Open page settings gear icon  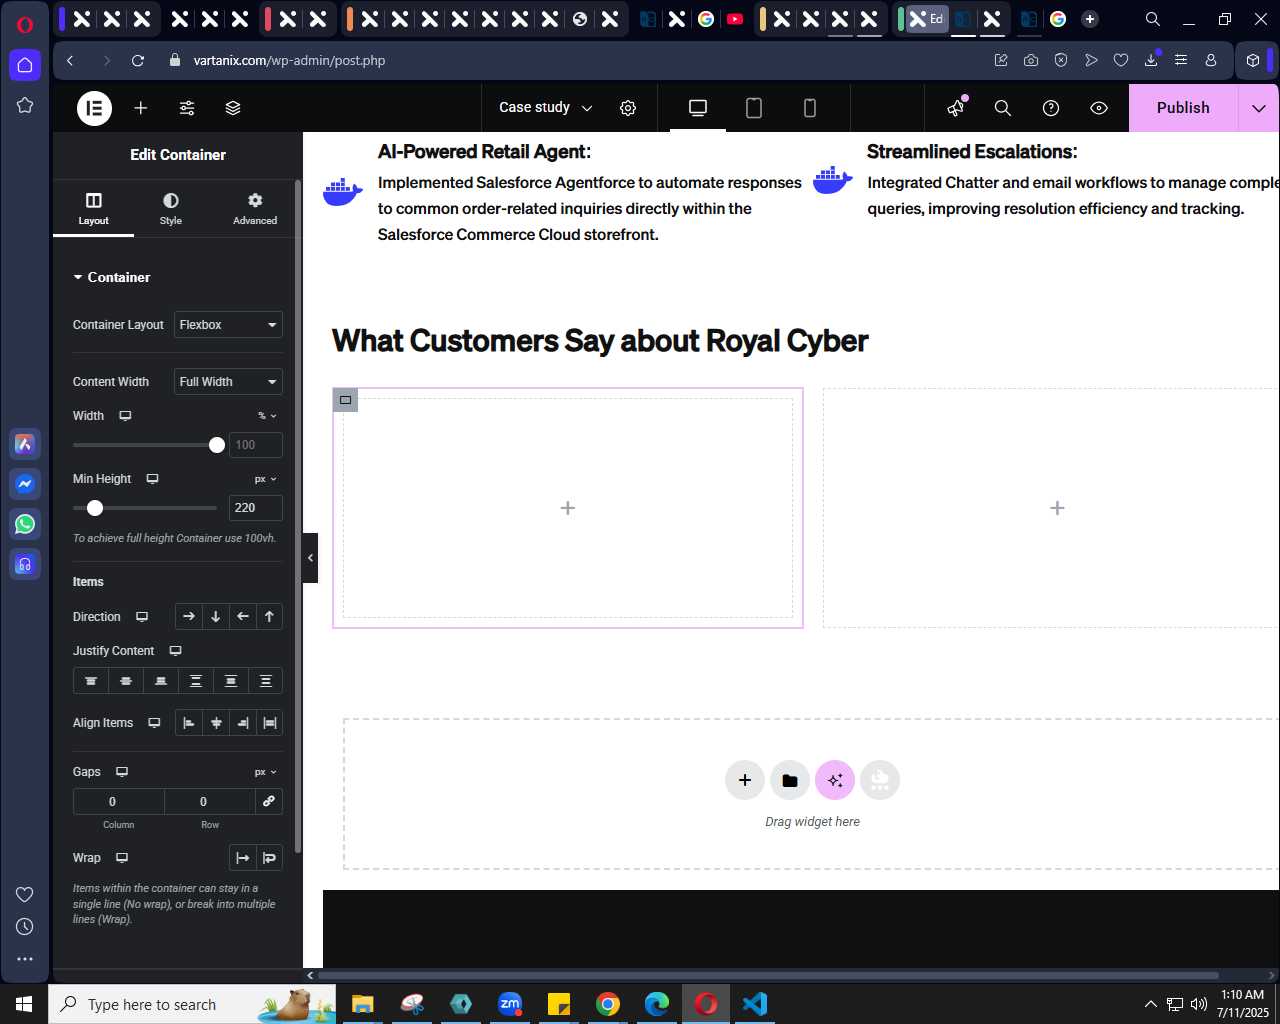coord(628,108)
